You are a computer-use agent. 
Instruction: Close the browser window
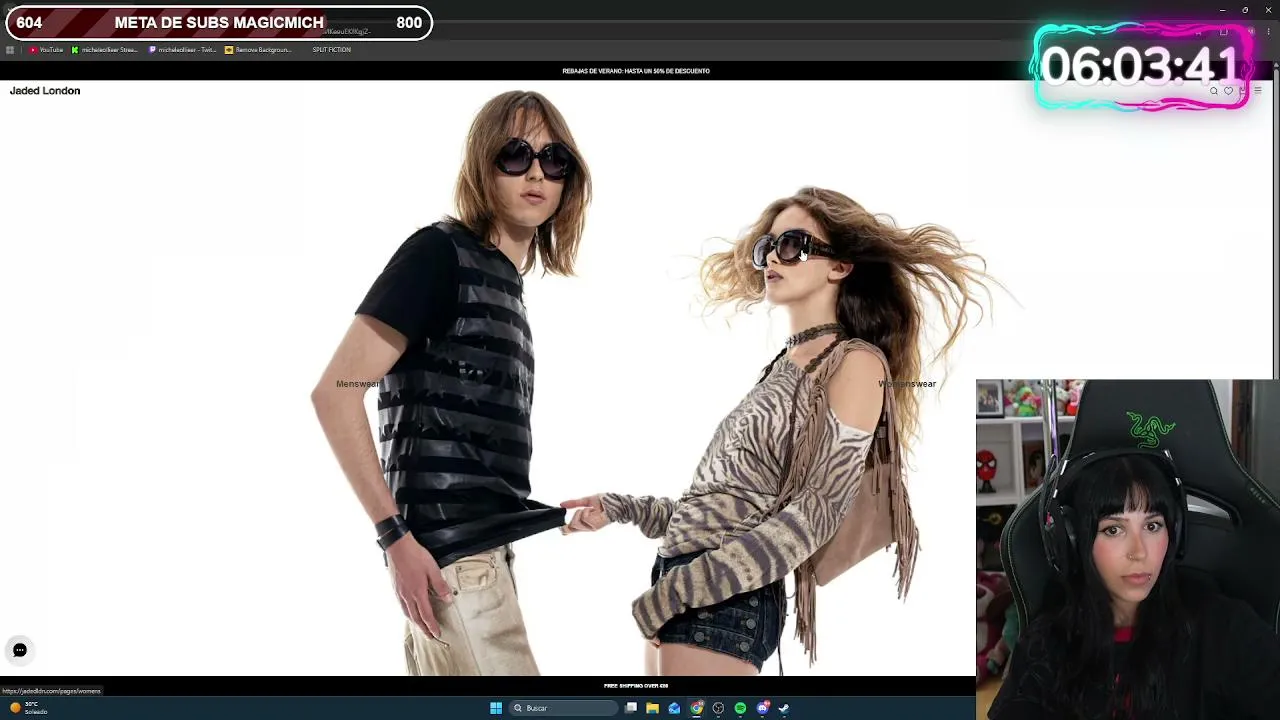click(1269, 10)
